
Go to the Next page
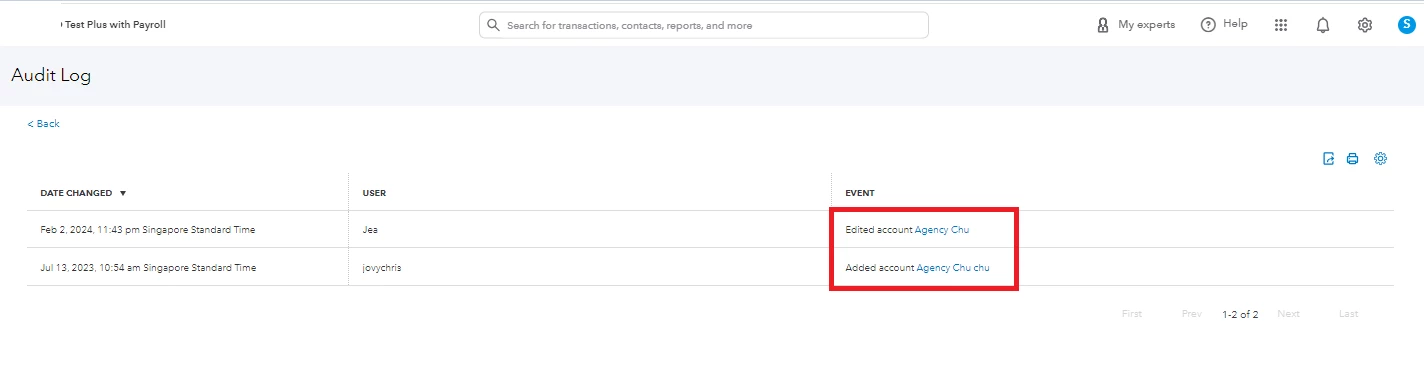[x=1289, y=314]
